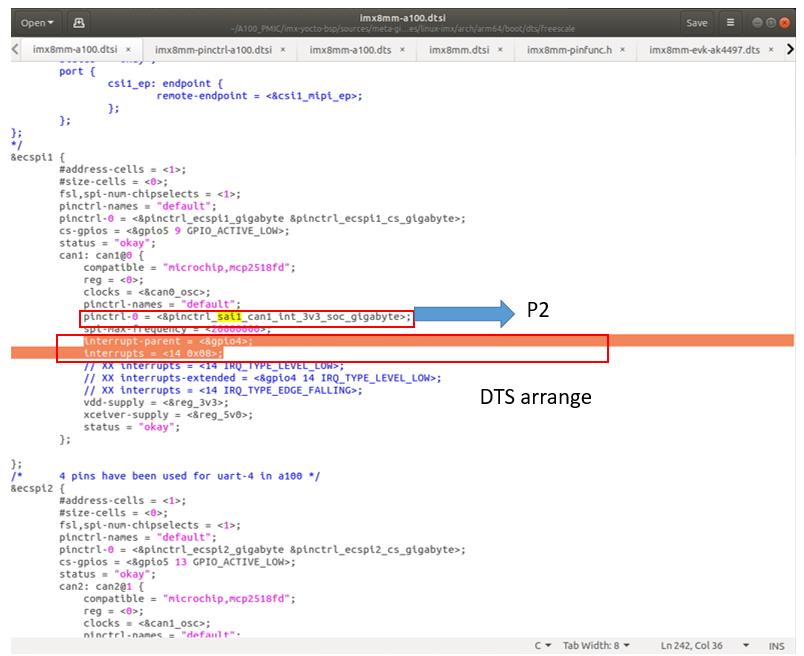Click the interrupts = <14 0x08>; line
Screen dimensions: 804x656
(x=153, y=353)
